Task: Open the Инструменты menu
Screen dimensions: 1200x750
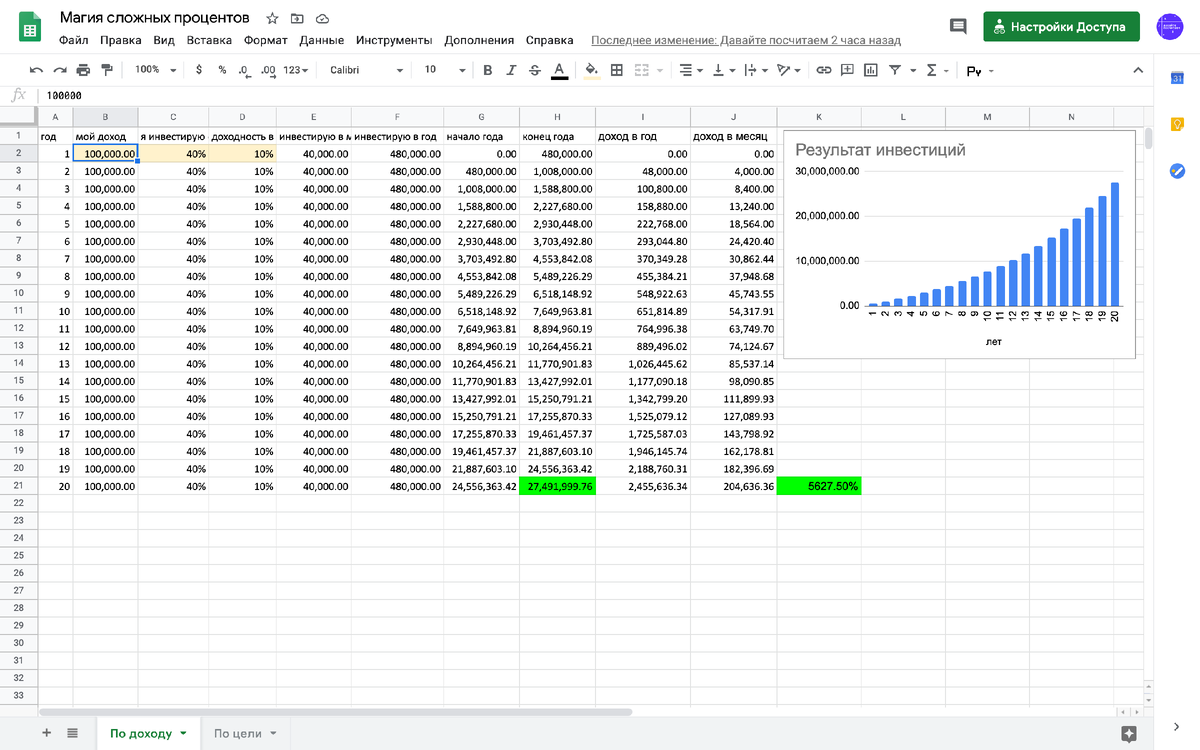Action: coord(393,40)
